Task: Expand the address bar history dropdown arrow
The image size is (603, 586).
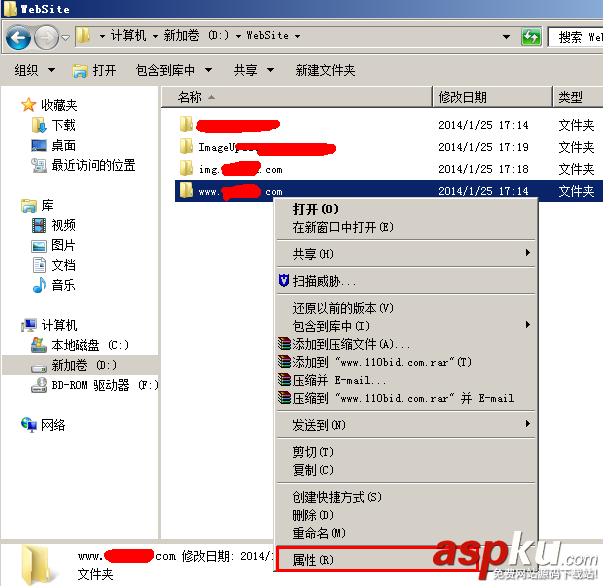Action: [506, 37]
